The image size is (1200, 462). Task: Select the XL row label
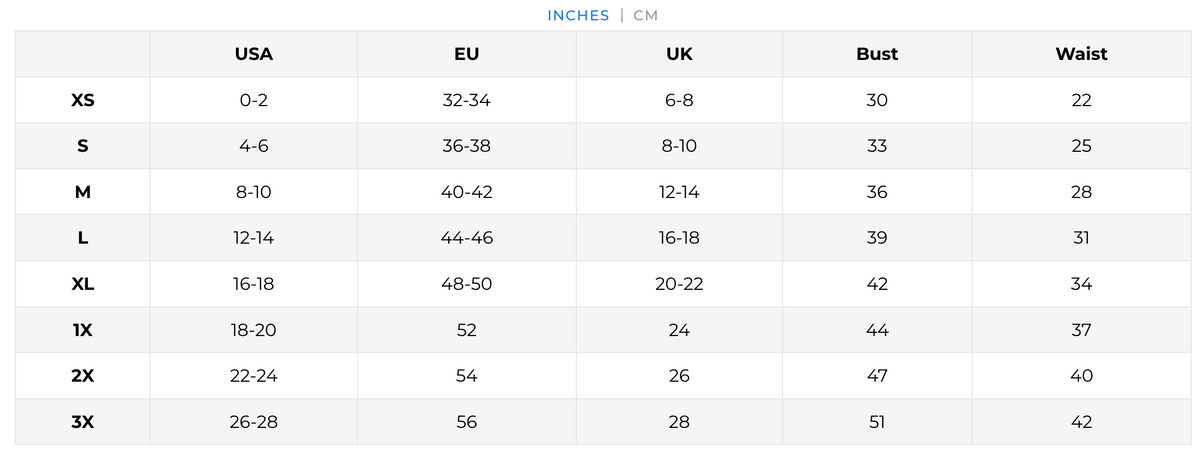pos(83,284)
